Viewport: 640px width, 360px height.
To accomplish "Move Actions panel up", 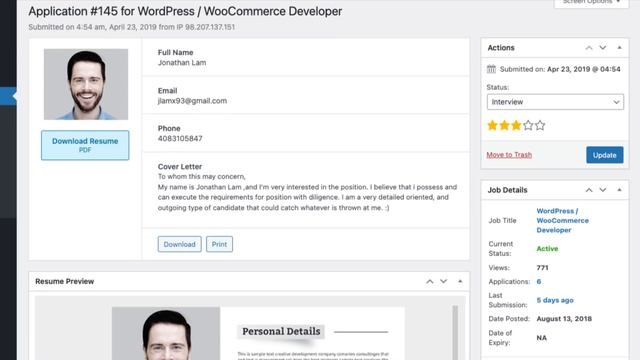I will coord(589,48).
